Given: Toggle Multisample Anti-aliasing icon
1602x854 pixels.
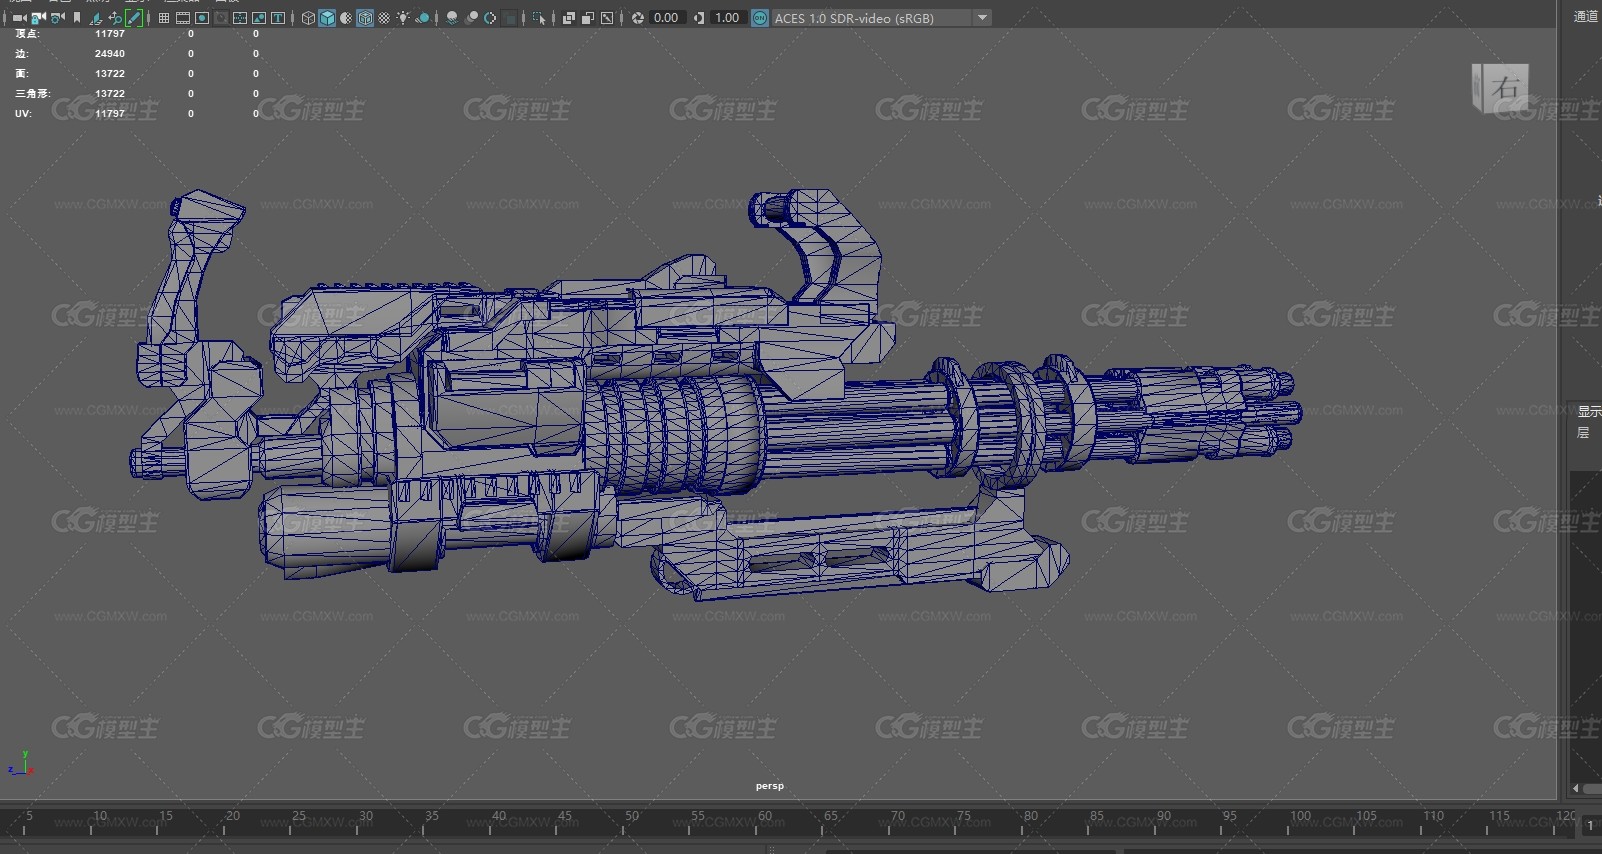Looking at the screenshot, I should (490, 18).
